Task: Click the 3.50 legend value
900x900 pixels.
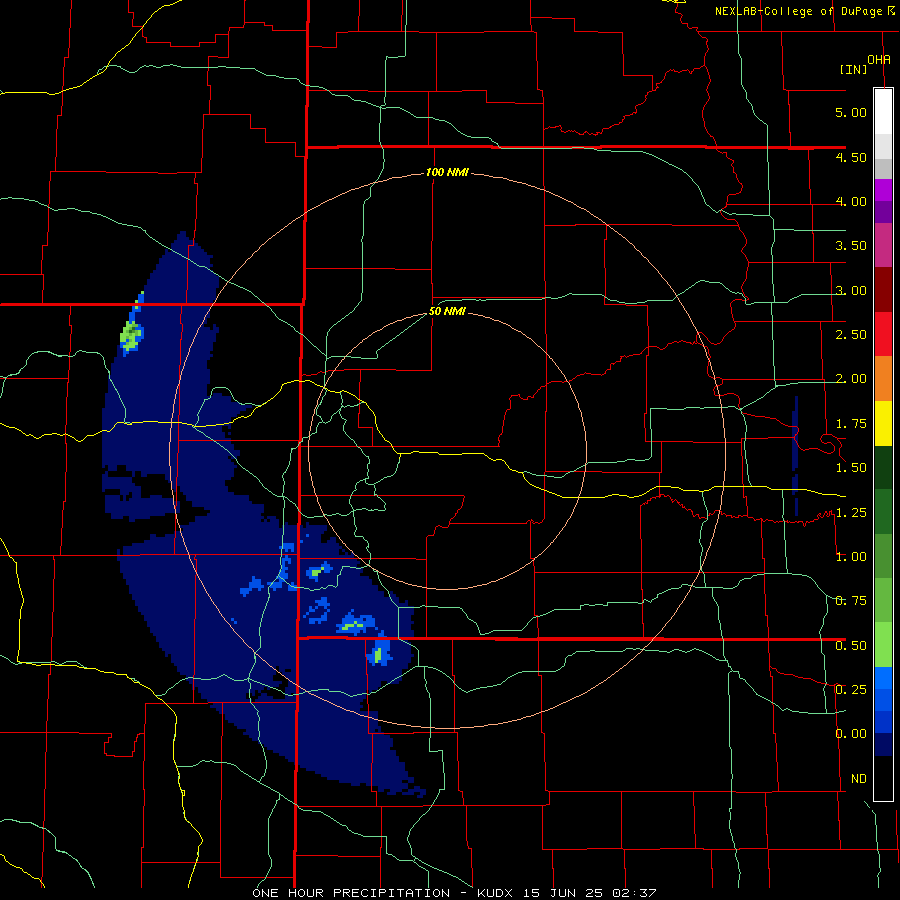Action: [x=851, y=246]
